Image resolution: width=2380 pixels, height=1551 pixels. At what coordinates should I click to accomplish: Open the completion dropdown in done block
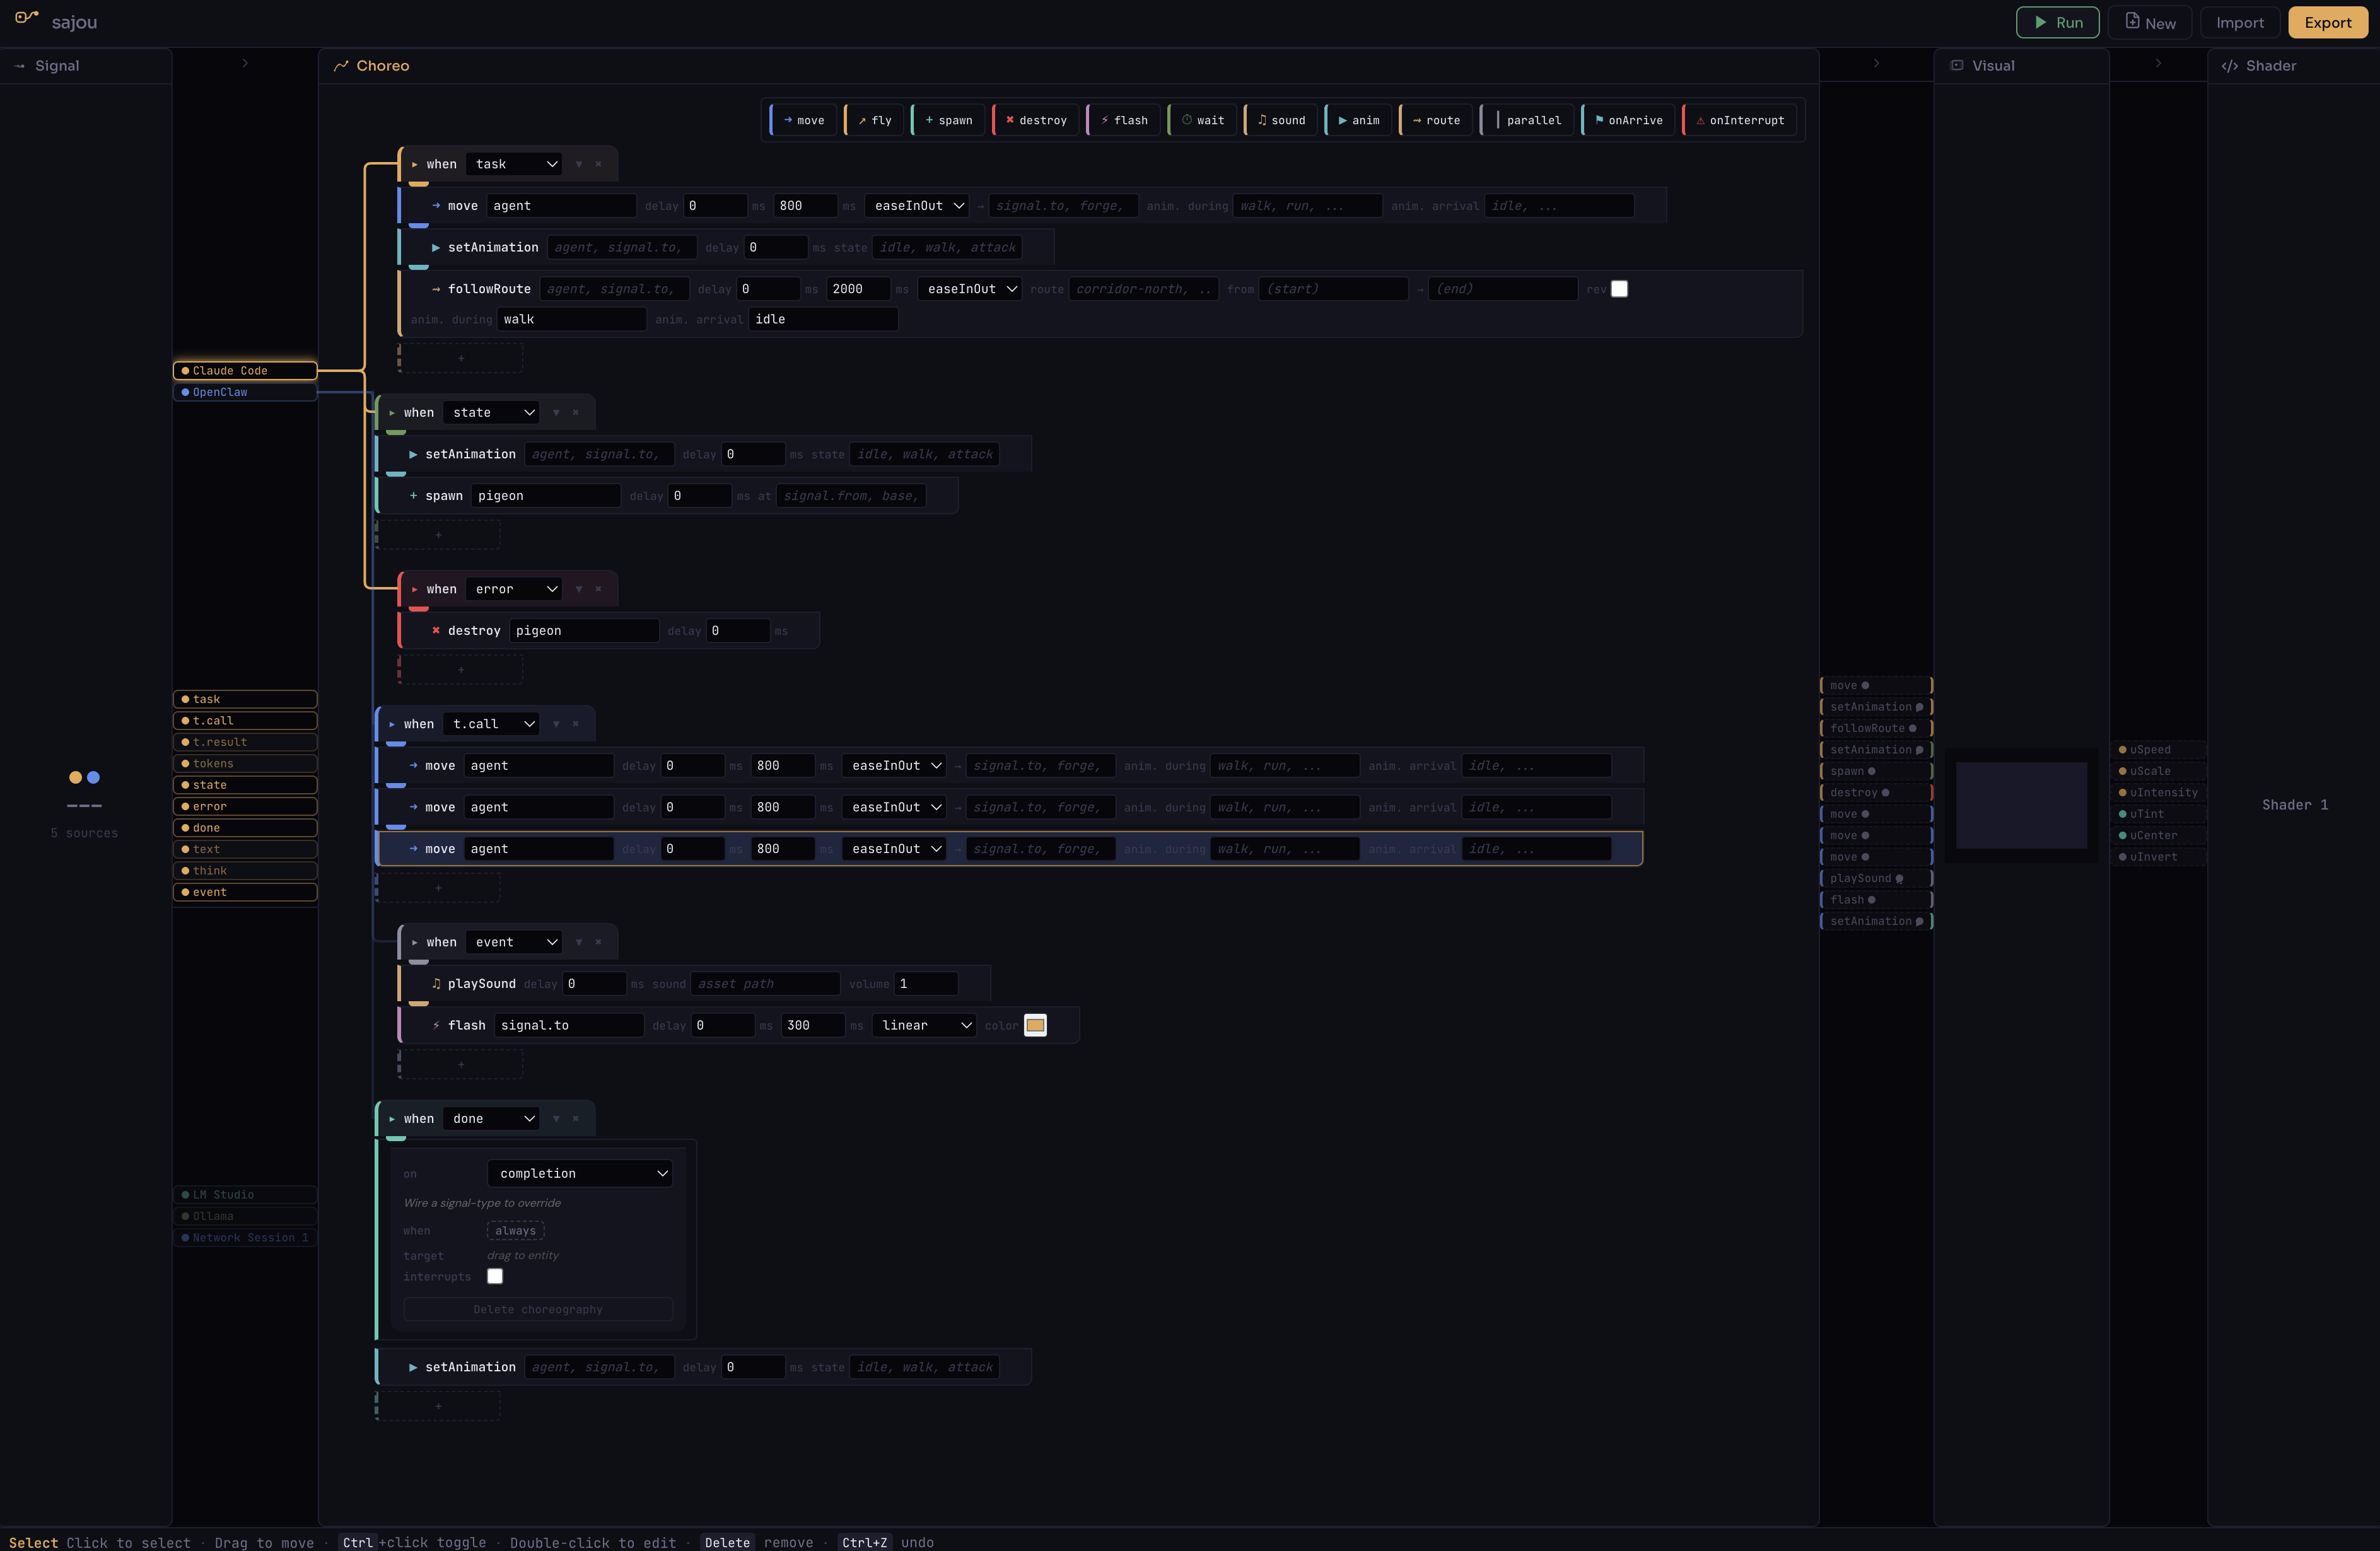pos(579,1173)
